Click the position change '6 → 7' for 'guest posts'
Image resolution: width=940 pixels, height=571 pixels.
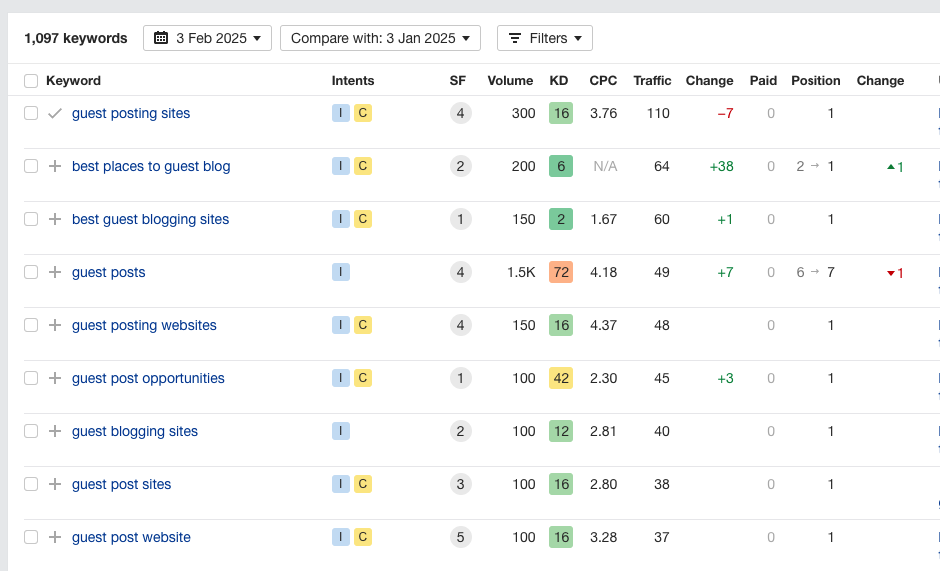pyautogui.click(x=815, y=272)
